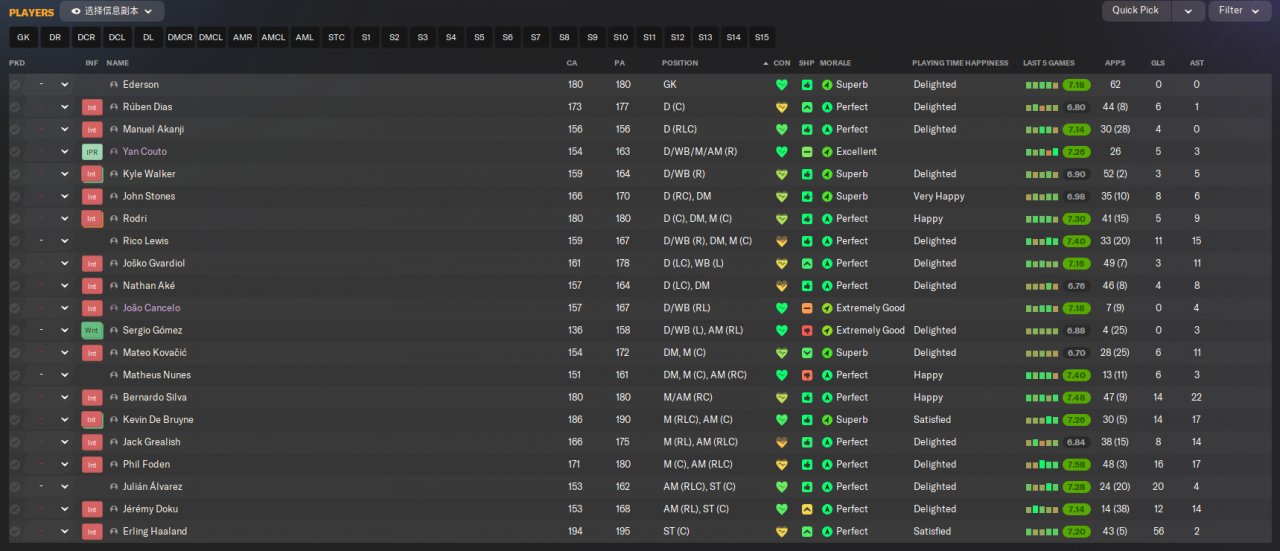Open position dropdown for Jack Grealish

[65, 442]
